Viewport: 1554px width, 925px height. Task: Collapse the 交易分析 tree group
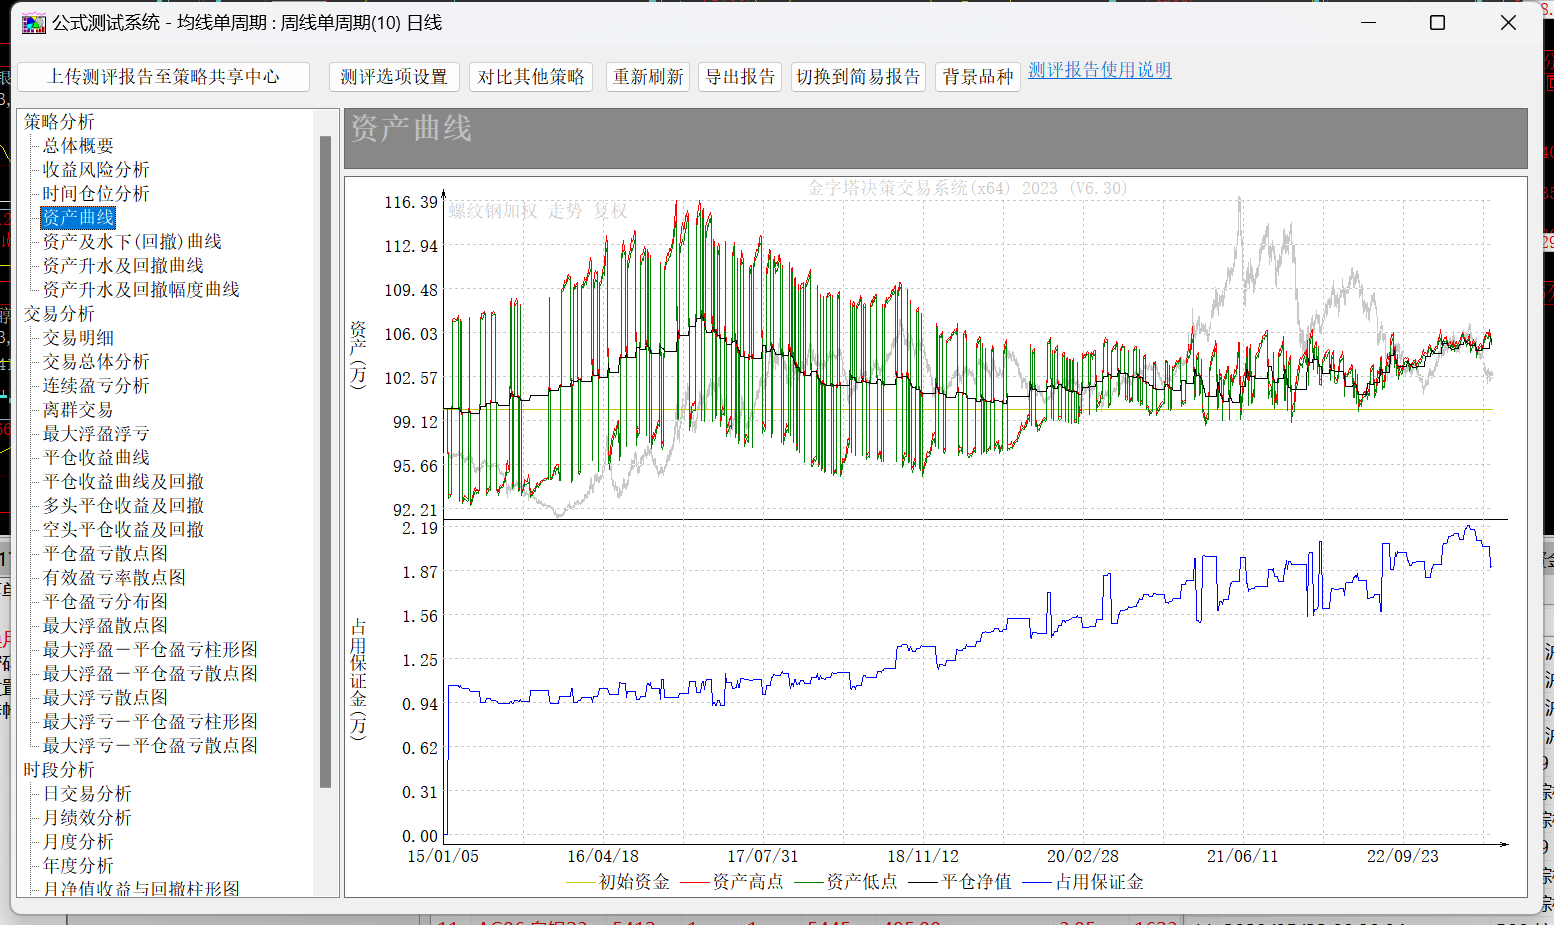pyautogui.click(x=59, y=314)
